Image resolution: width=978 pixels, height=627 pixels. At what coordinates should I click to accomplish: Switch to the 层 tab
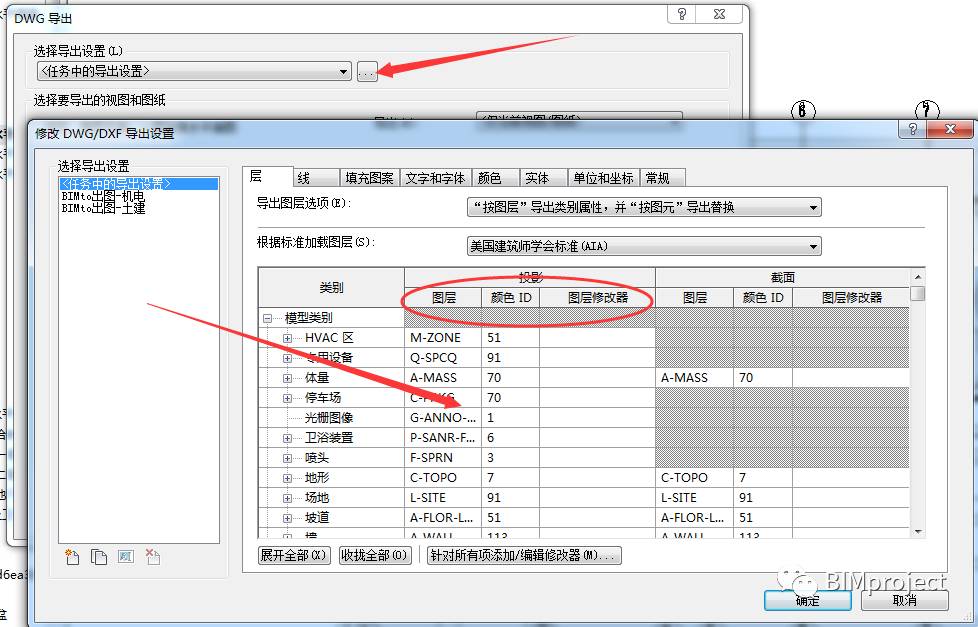(x=267, y=177)
